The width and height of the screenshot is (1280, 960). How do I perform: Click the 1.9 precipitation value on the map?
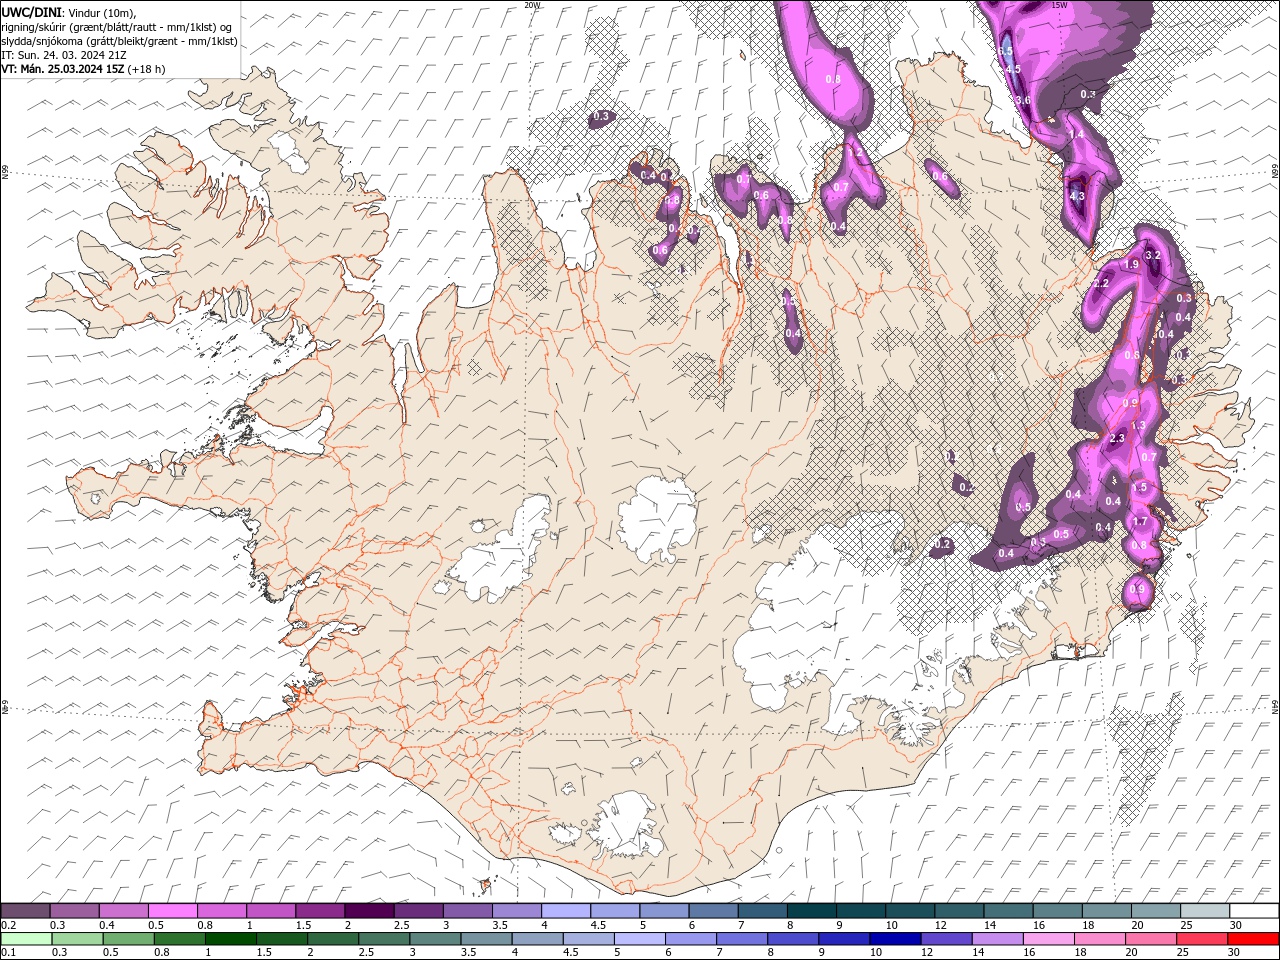[1132, 264]
